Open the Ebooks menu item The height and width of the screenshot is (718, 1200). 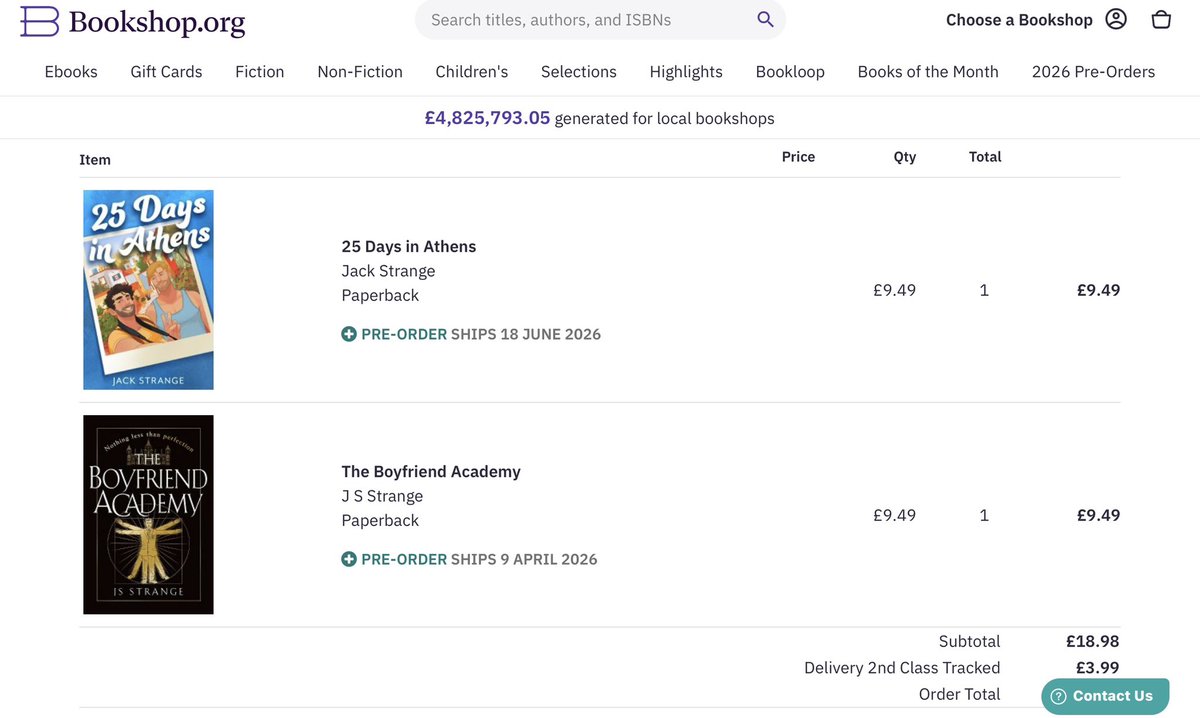point(71,71)
